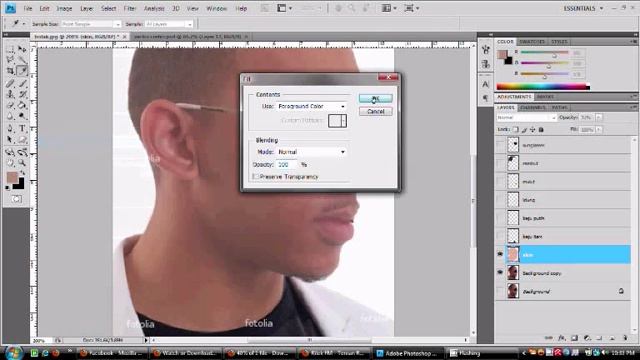
Task: Create new adjustment layer from Layers footer
Action: 587,338
